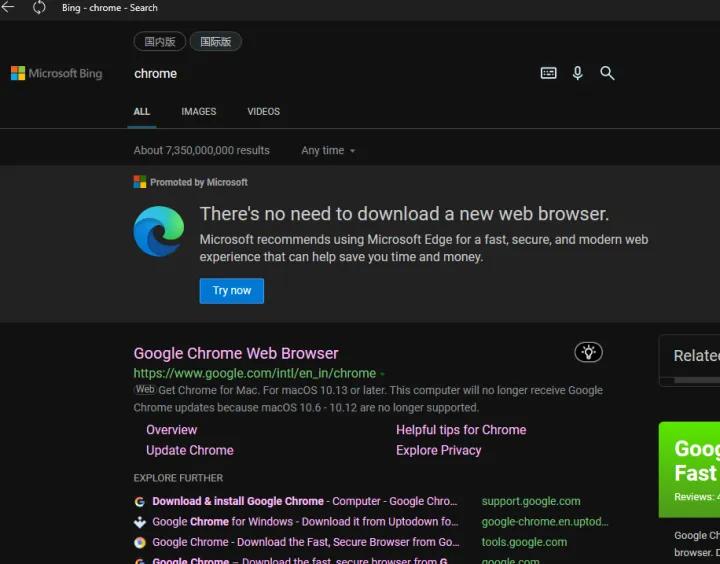Image resolution: width=720 pixels, height=564 pixels.
Task: Expand the Any time filter dropdown
Action: (x=328, y=151)
